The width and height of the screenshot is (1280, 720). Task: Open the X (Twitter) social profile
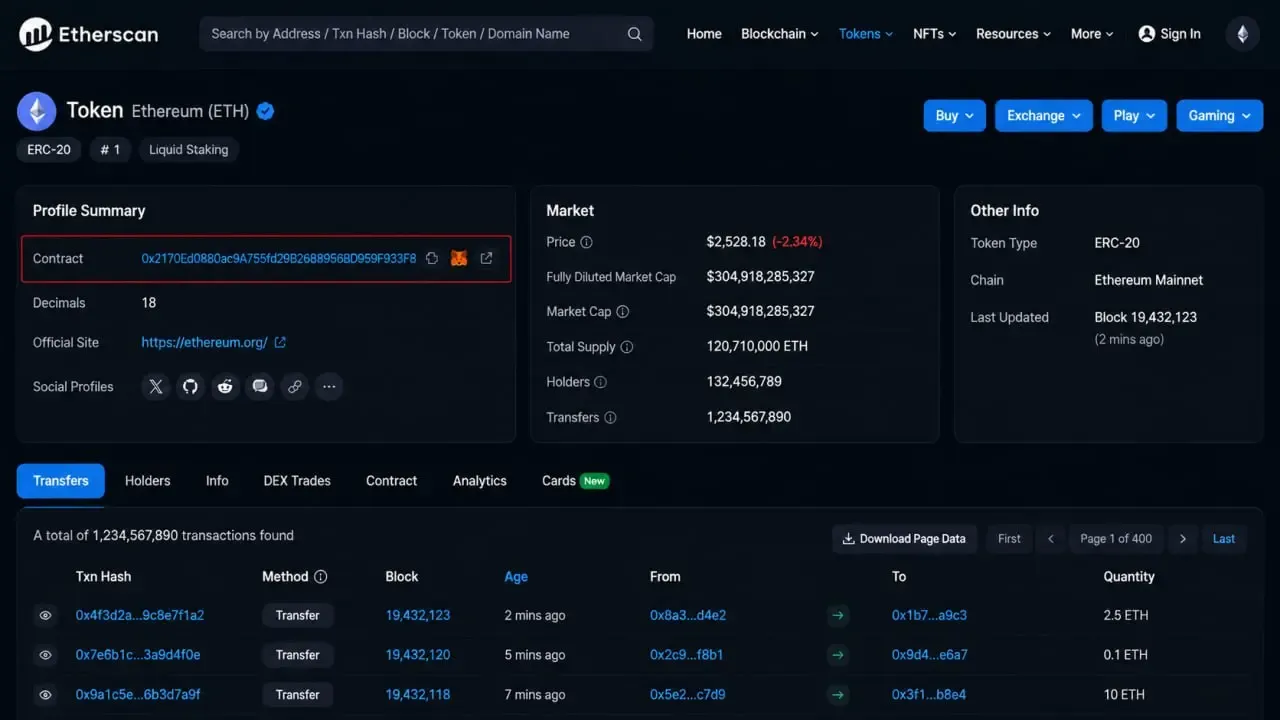(x=156, y=387)
